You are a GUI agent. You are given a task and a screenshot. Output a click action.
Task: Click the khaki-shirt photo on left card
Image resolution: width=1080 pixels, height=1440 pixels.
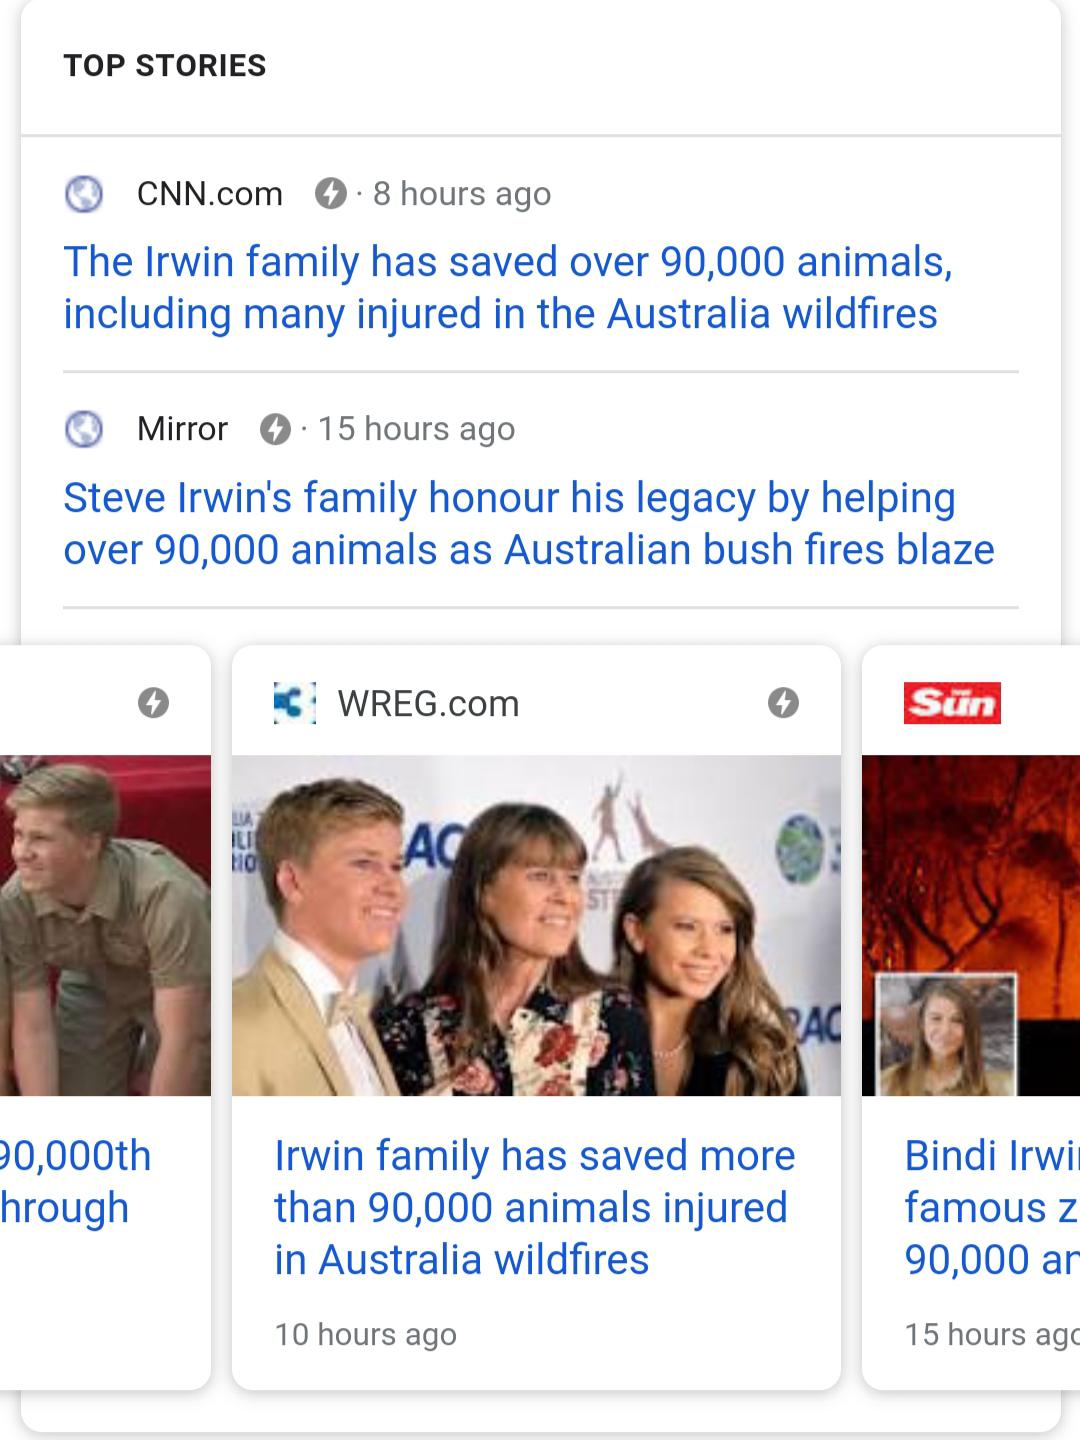pyautogui.click(x=105, y=925)
